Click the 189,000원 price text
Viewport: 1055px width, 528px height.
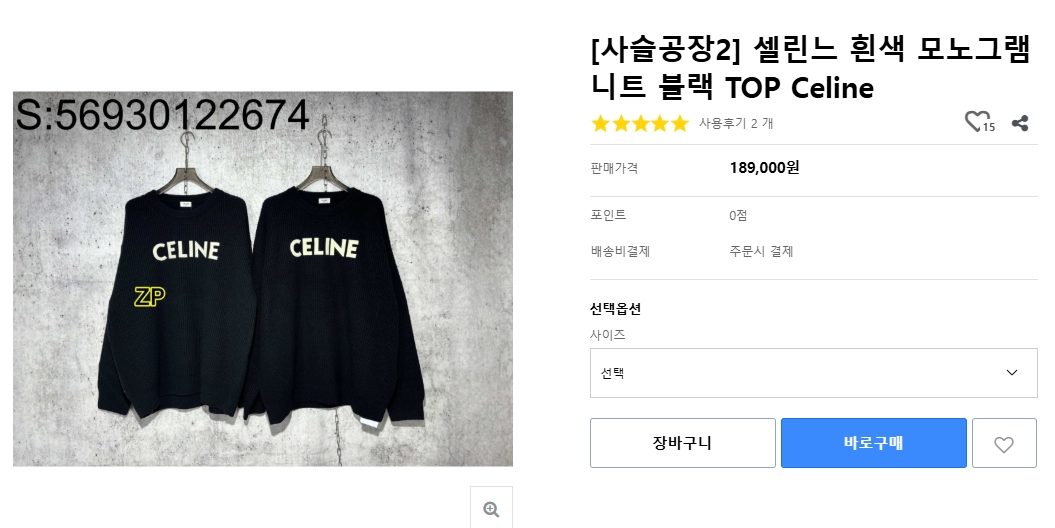click(x=764, y=168)
